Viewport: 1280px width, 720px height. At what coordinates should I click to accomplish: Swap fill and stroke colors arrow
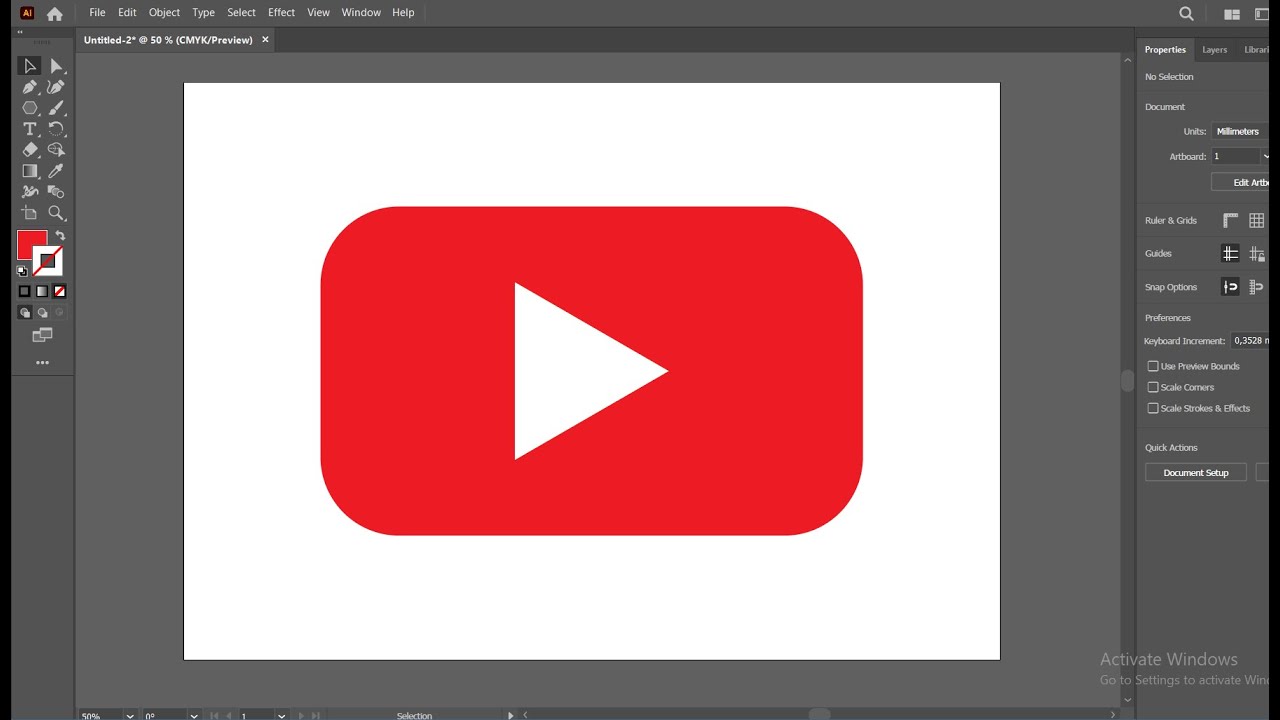(x=60, y=236)
